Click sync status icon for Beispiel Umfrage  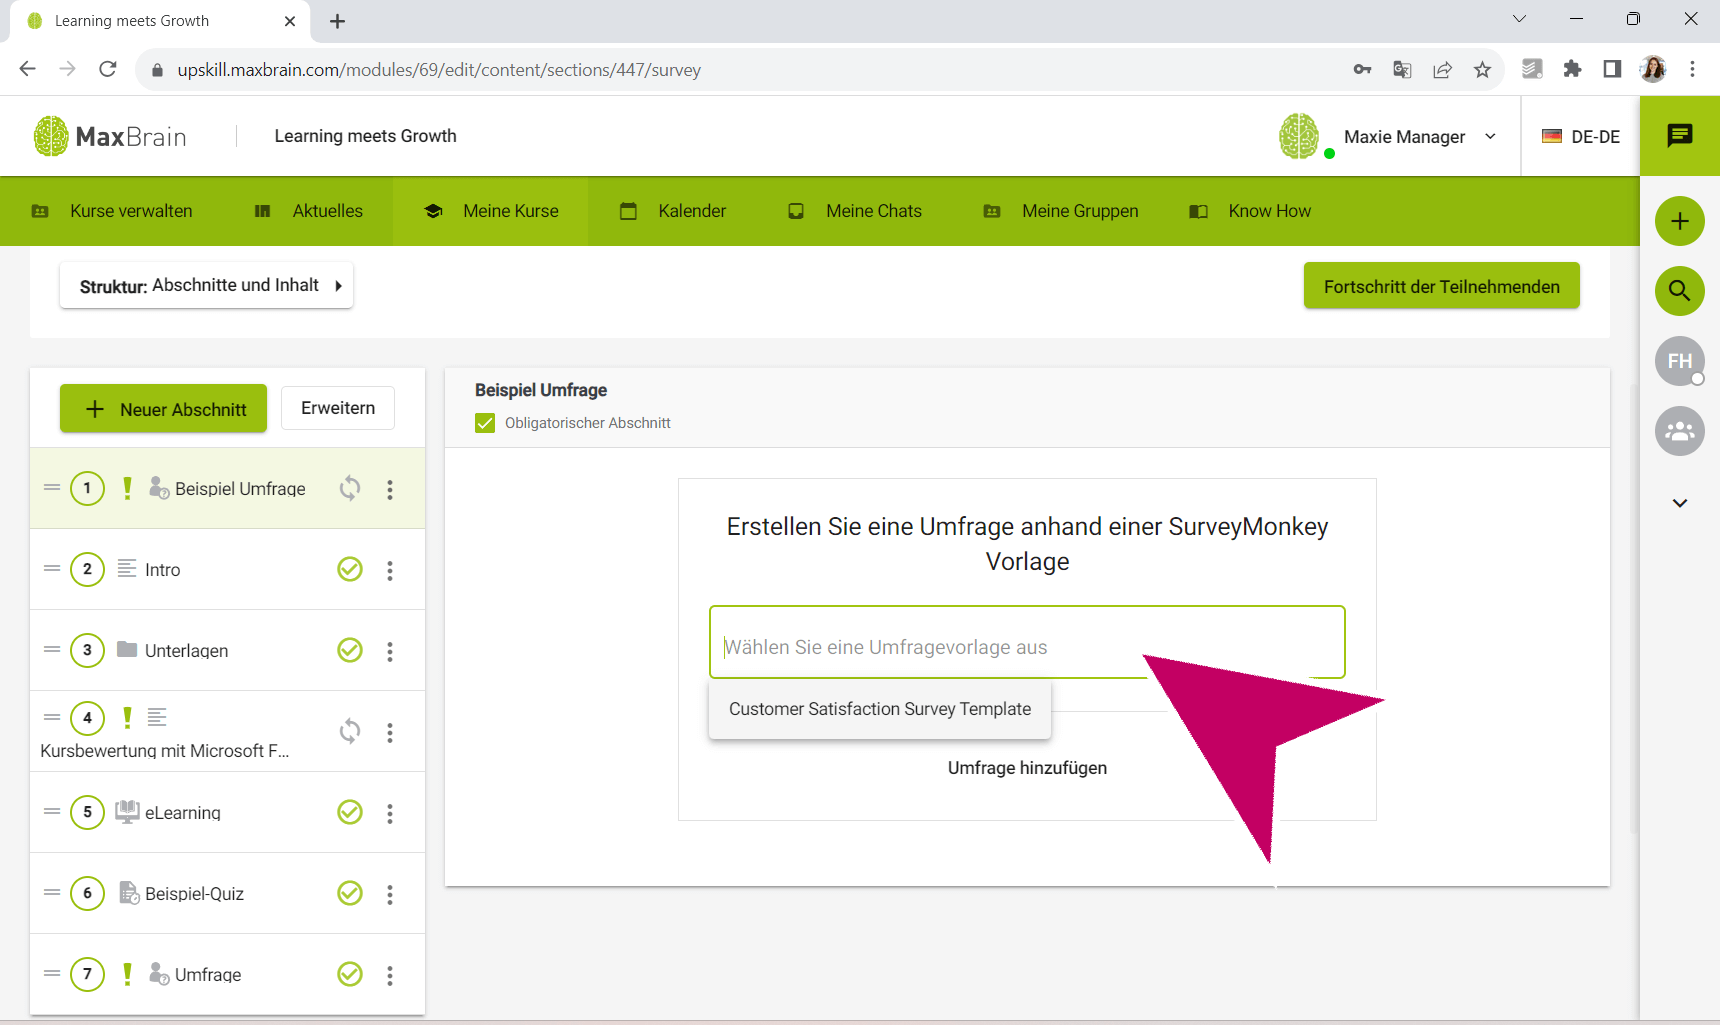(349, 488)
